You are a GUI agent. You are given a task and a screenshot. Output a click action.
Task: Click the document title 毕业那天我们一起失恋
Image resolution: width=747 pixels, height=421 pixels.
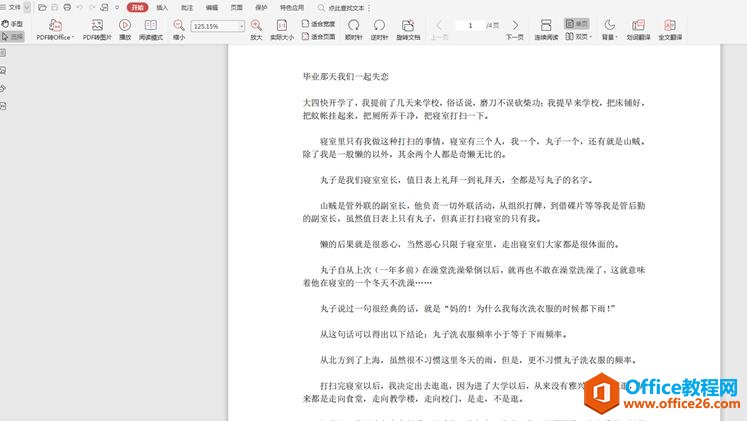[x=346, y=76]
